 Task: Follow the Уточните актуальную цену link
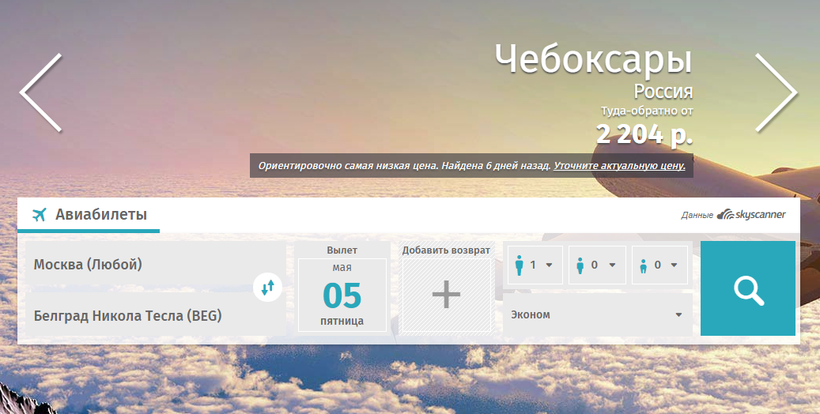(620, 165)
